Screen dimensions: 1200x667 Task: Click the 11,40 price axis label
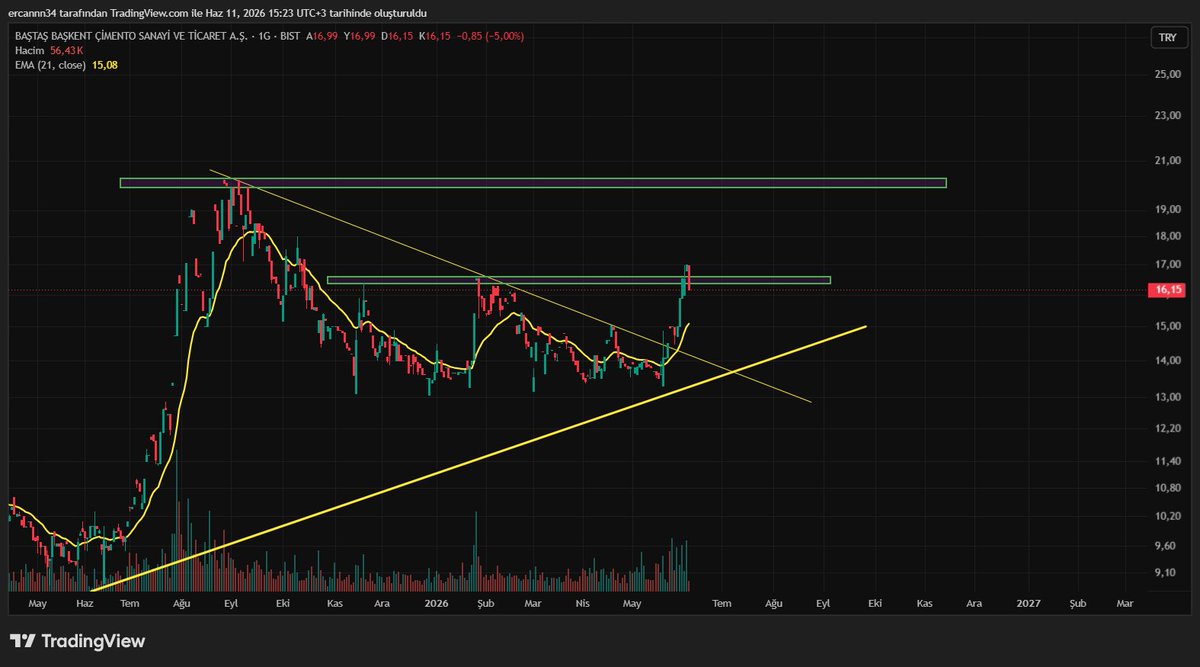[x=1167, y=461]
